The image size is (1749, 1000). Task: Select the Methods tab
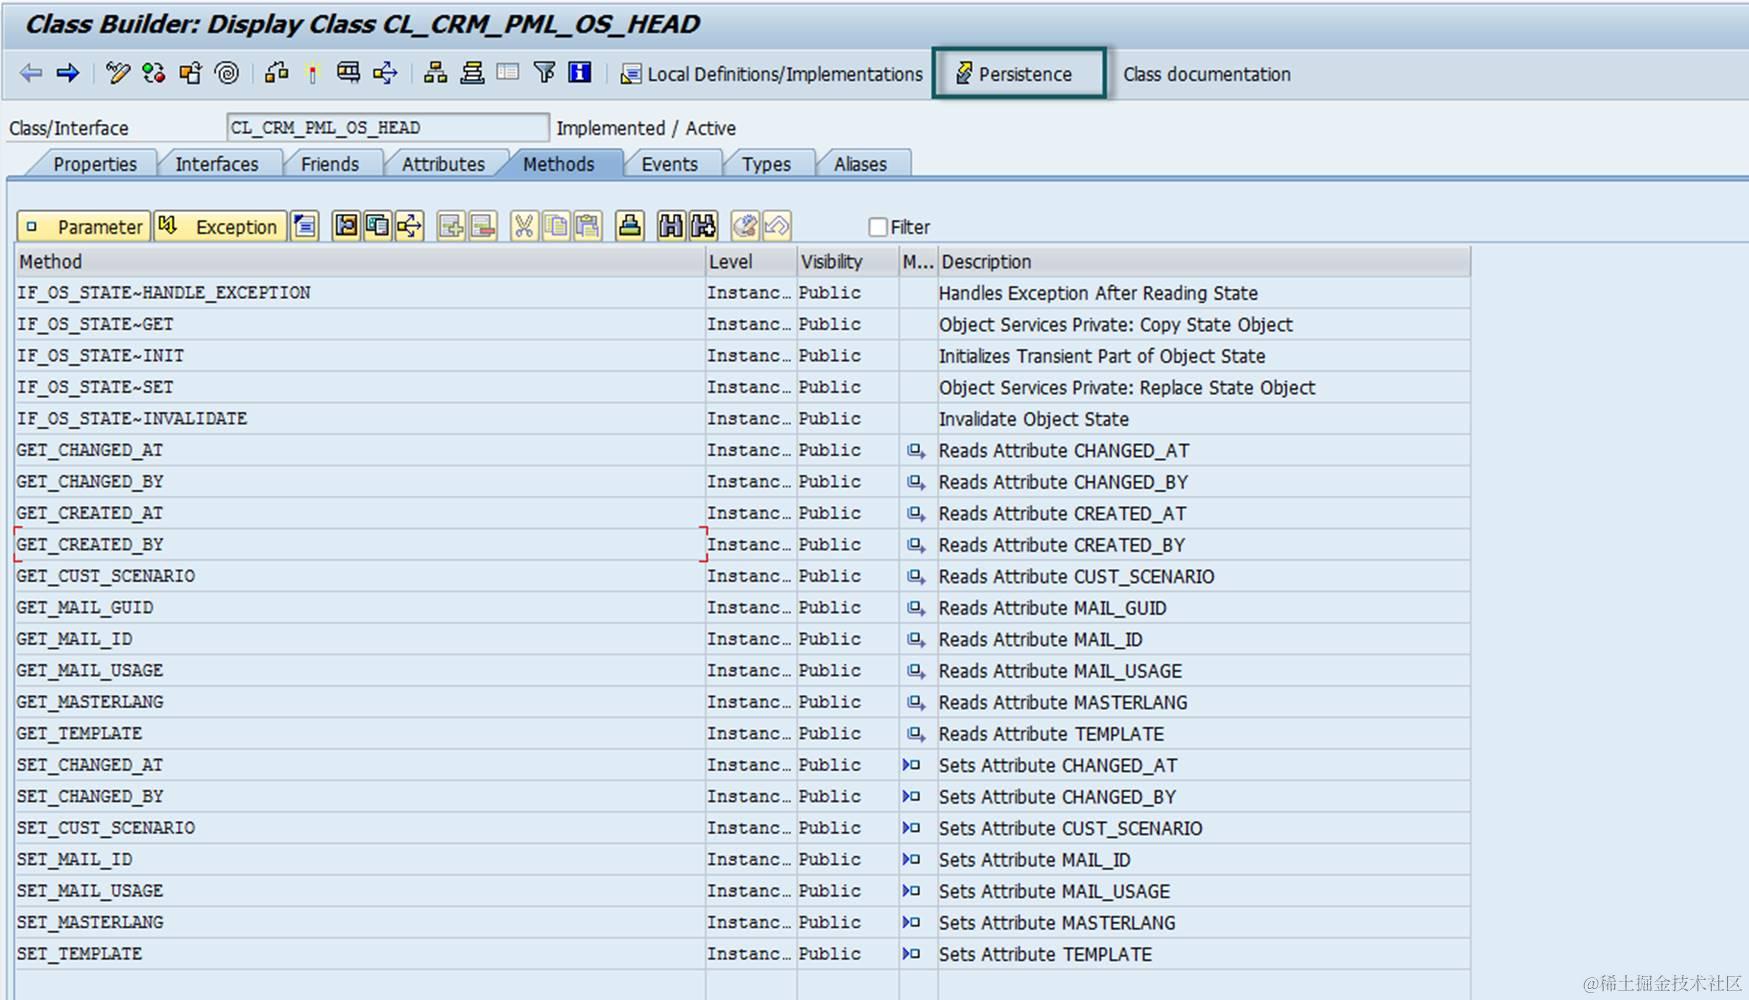coord(558,164)
